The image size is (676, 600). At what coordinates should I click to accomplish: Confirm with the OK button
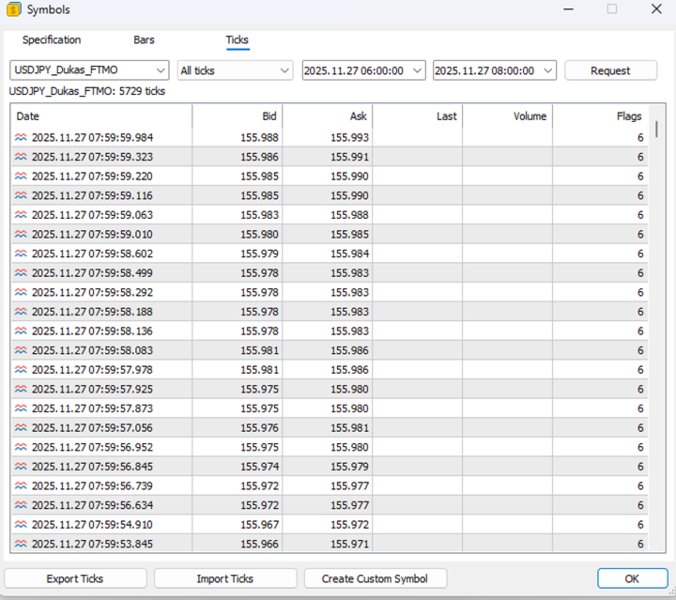(x=632, y=578)
